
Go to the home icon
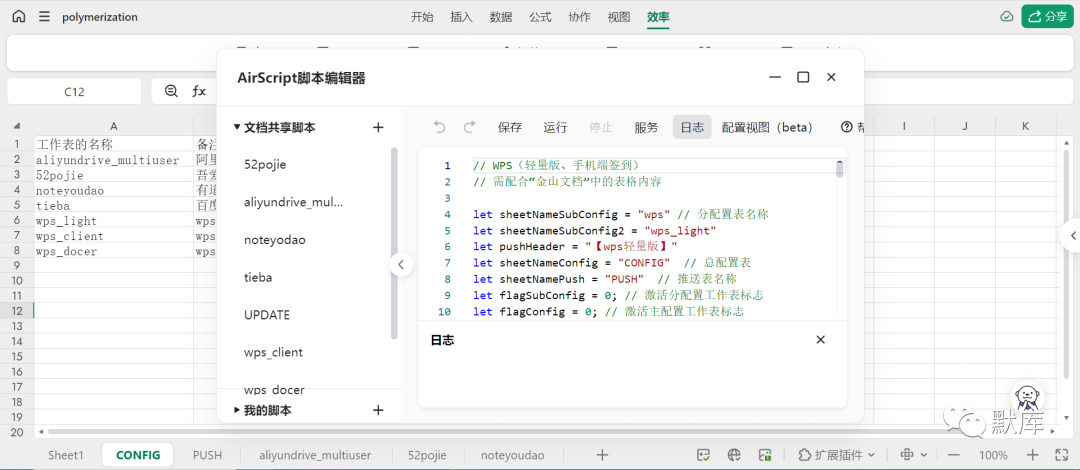[x=19, y=17]
